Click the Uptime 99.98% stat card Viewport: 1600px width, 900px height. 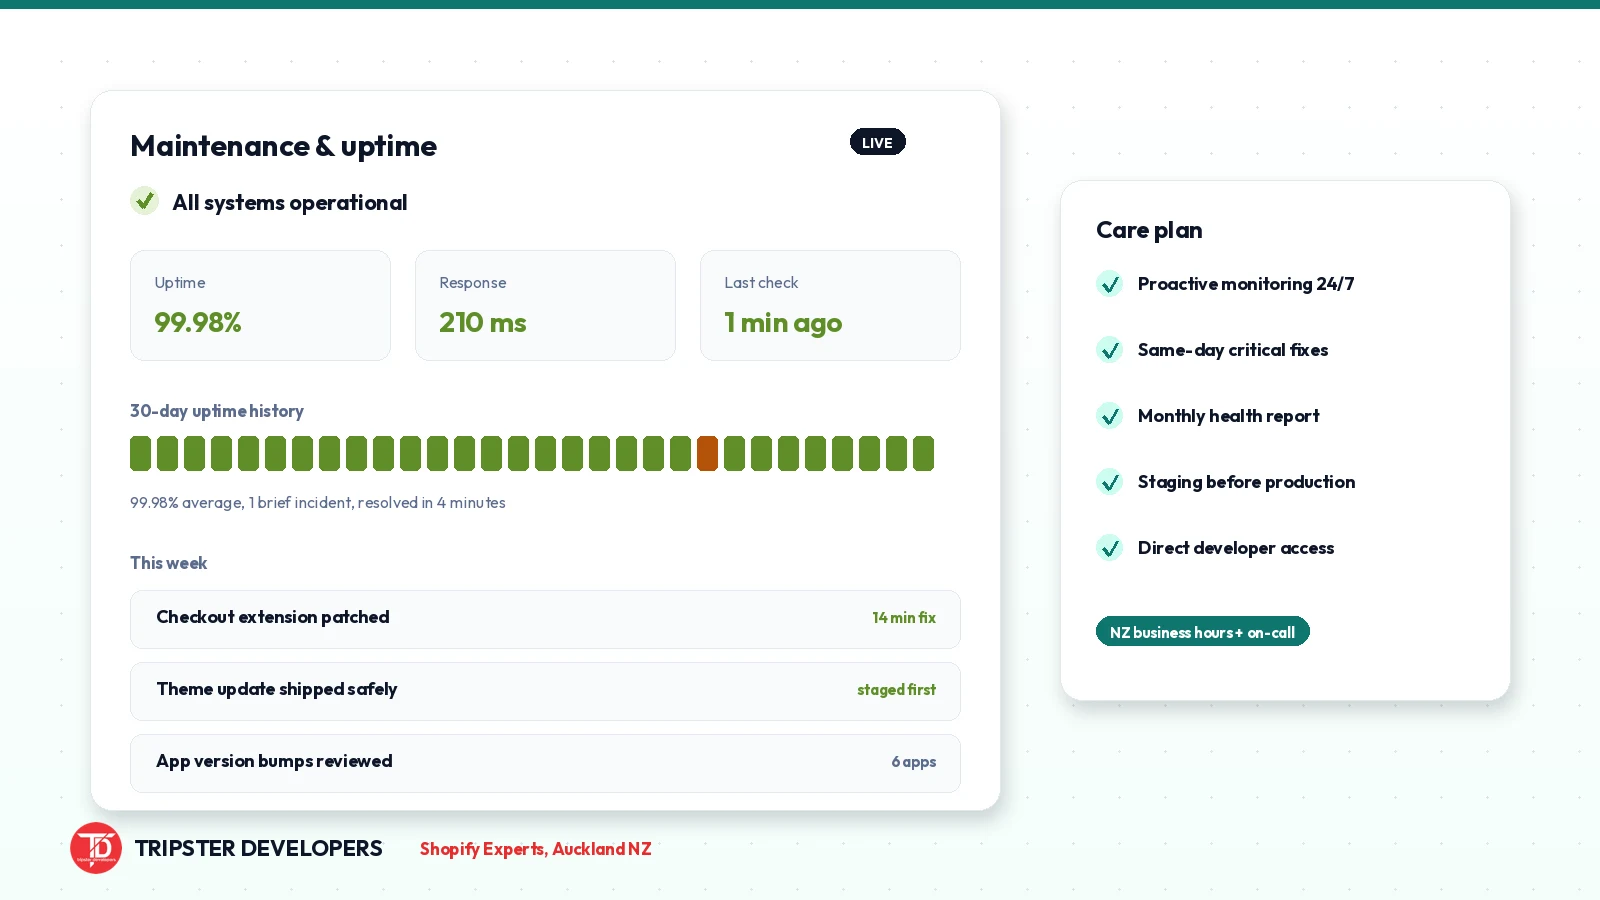pyautogui.click(x=260, y=305)
